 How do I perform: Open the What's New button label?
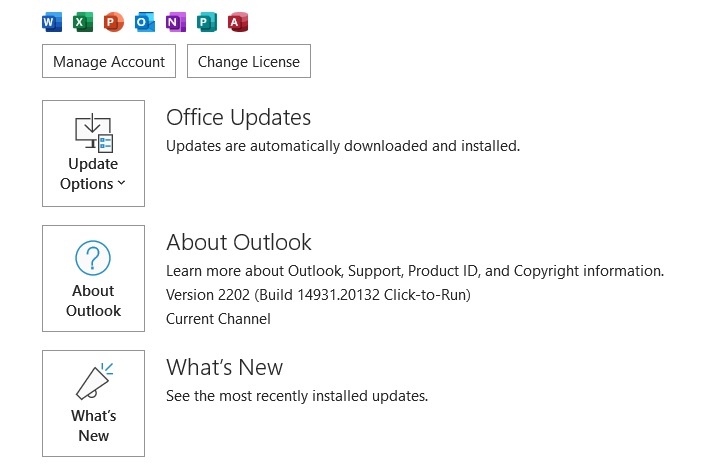(x=93, y=425)
